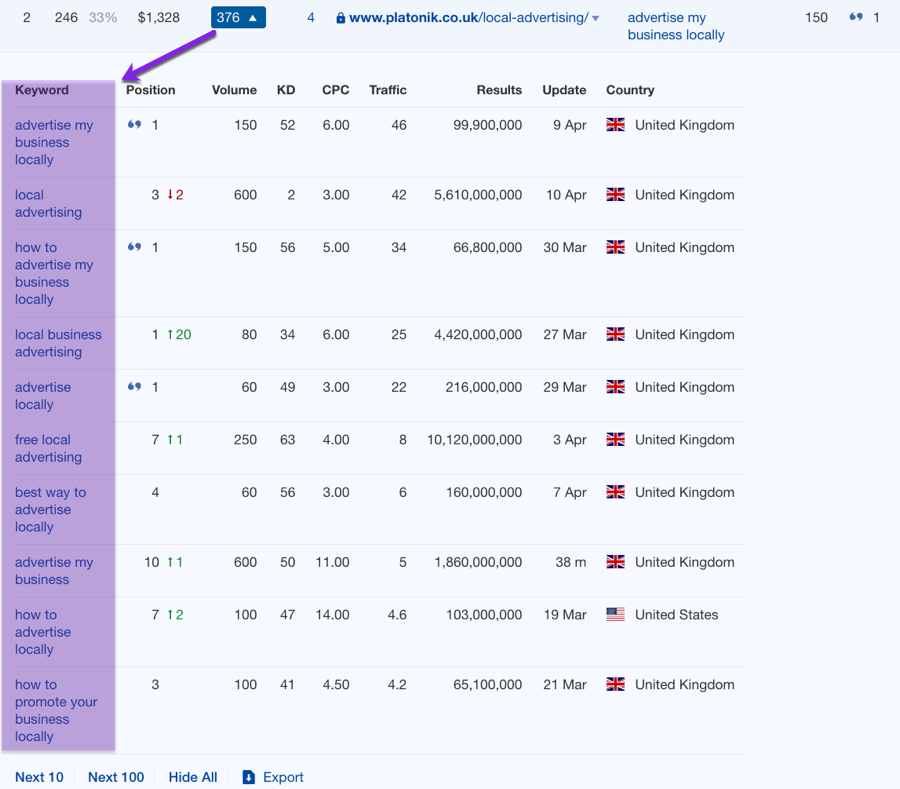Click the Export download icon
The width and height of the screenshot is (900, 789).
(249, 777)
